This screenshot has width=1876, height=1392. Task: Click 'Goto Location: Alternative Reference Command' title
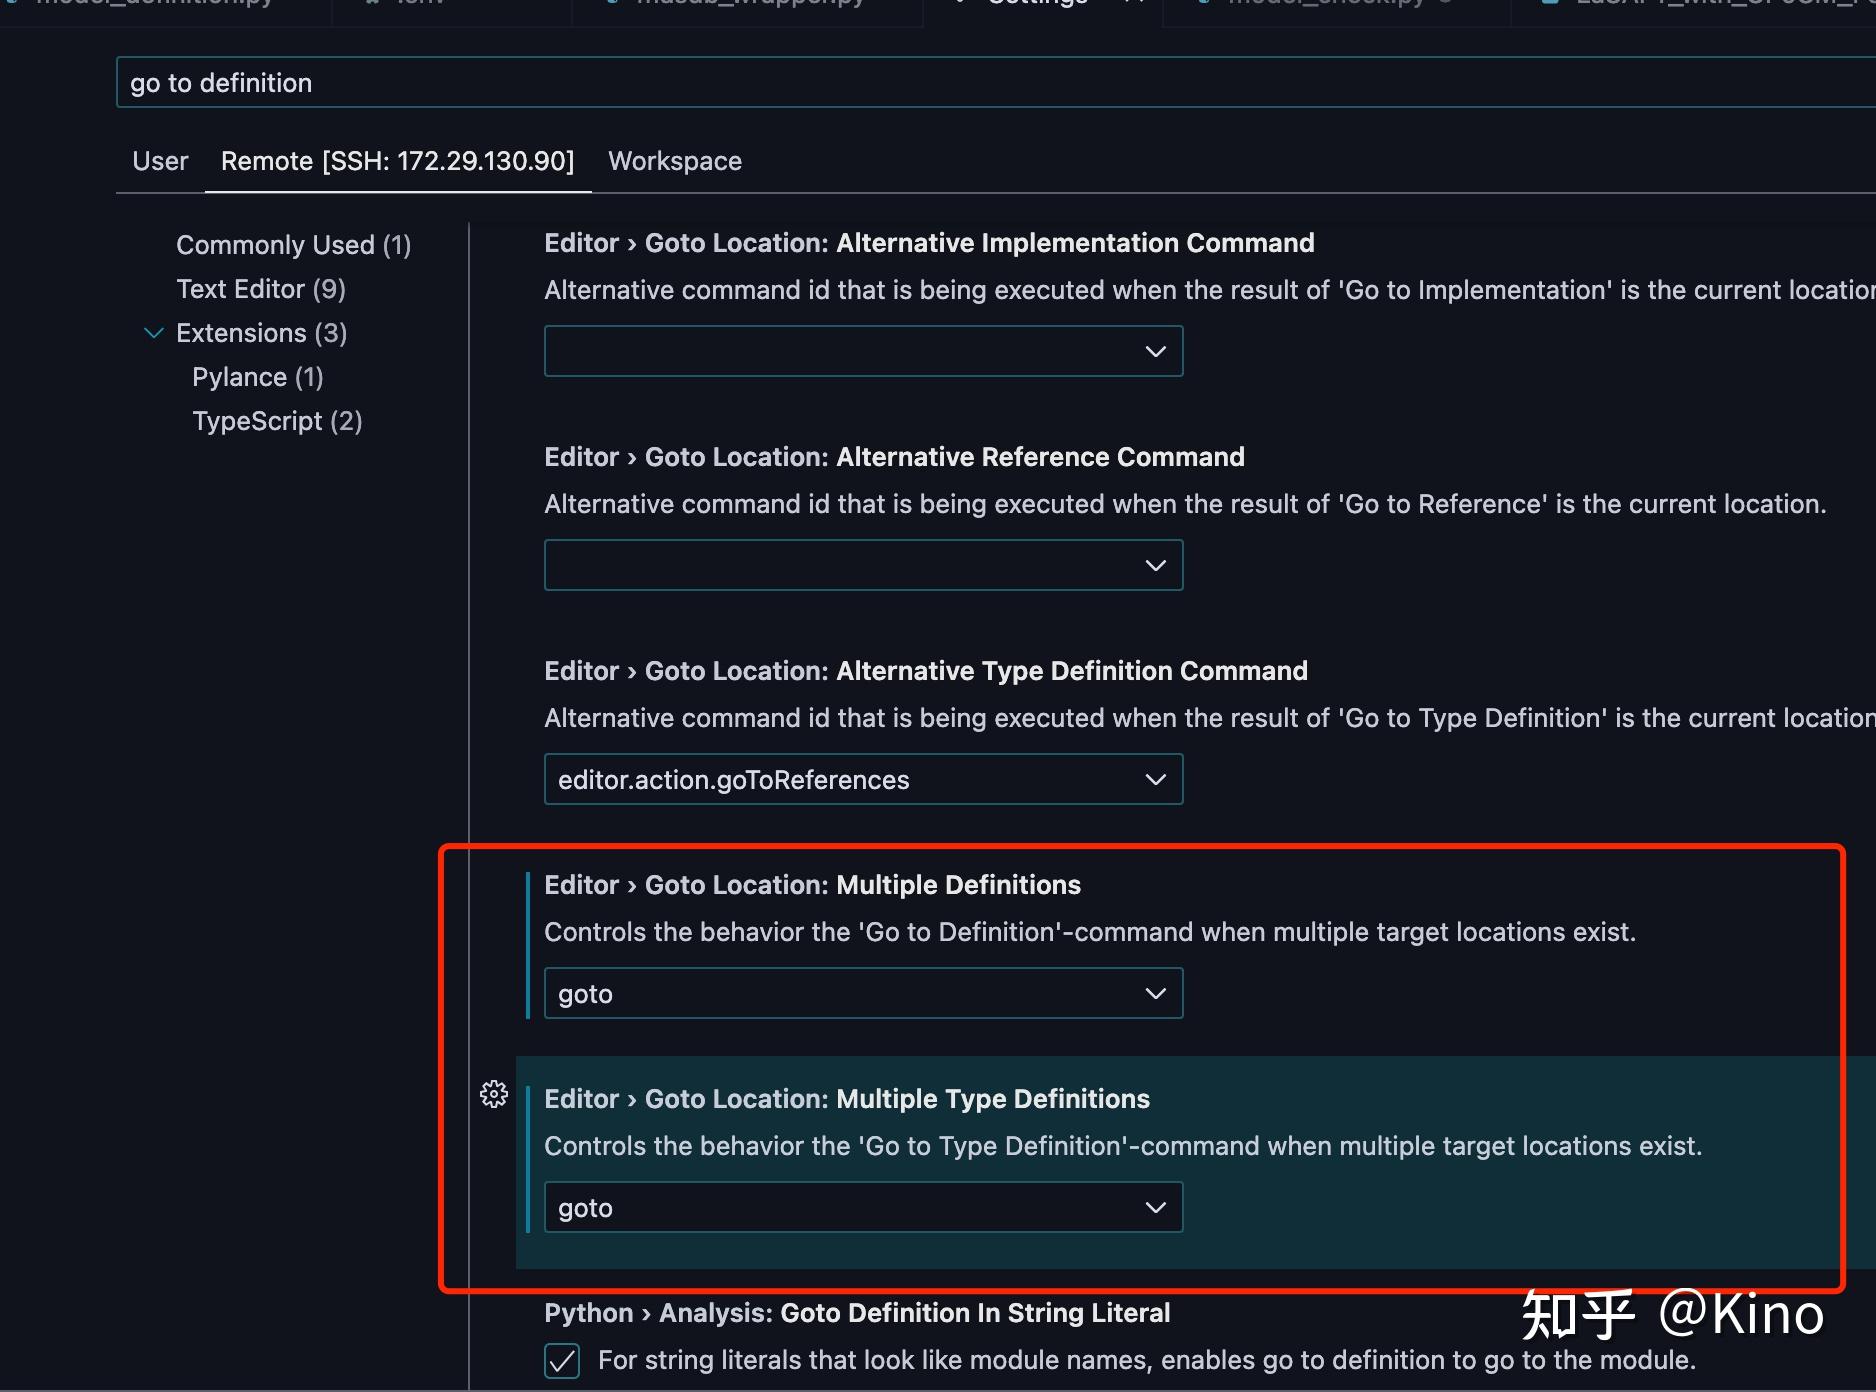point(894,457)
